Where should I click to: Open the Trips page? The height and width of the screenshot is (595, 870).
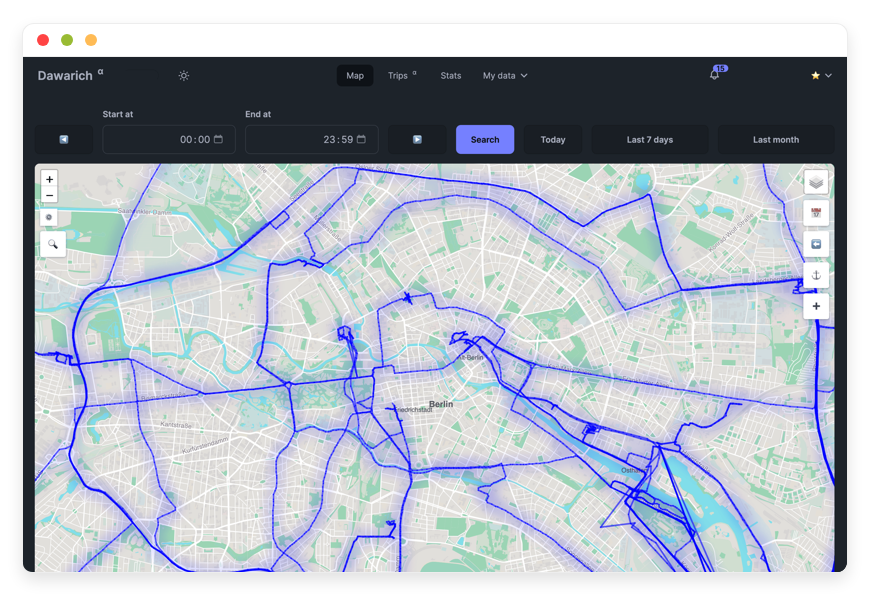click(x=402, y=75)
